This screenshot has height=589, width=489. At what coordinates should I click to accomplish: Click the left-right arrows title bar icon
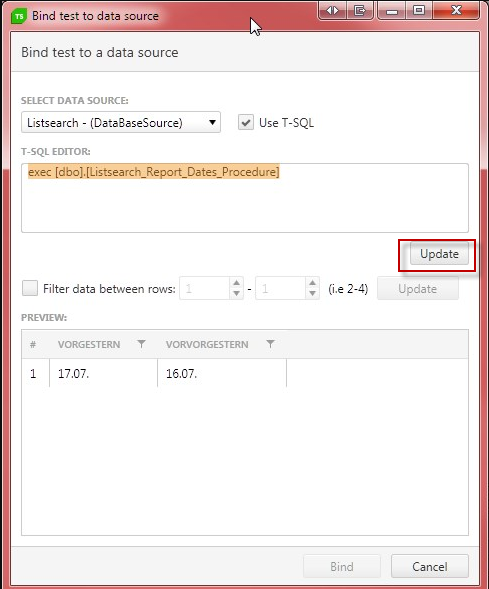click(332, 11)
